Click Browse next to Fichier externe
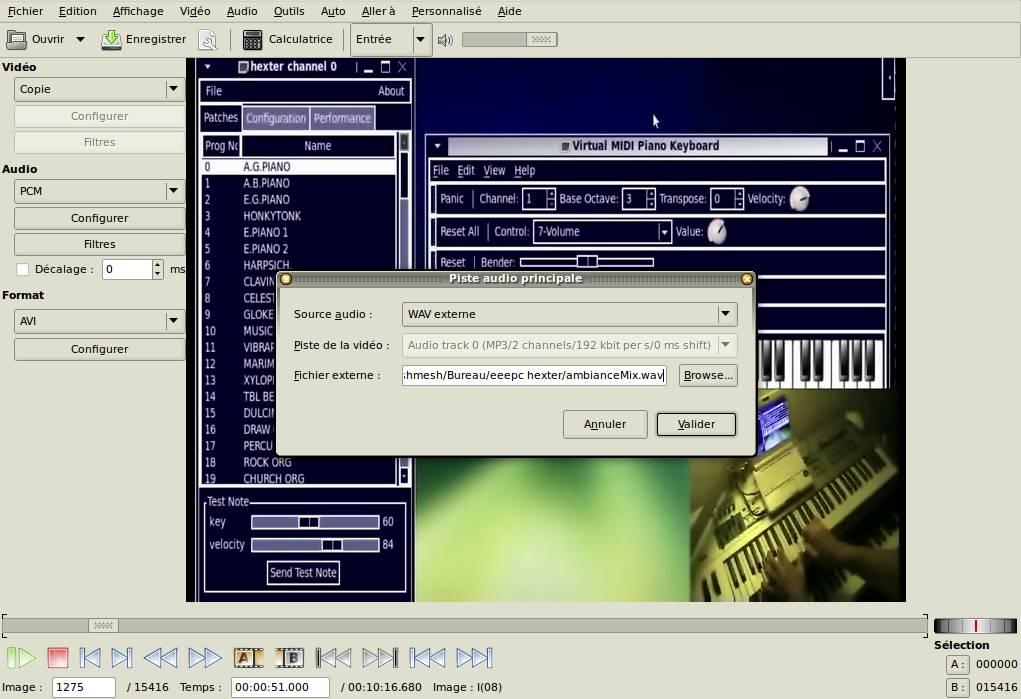This screenshot has width=1021, height=699. point(707,375)
